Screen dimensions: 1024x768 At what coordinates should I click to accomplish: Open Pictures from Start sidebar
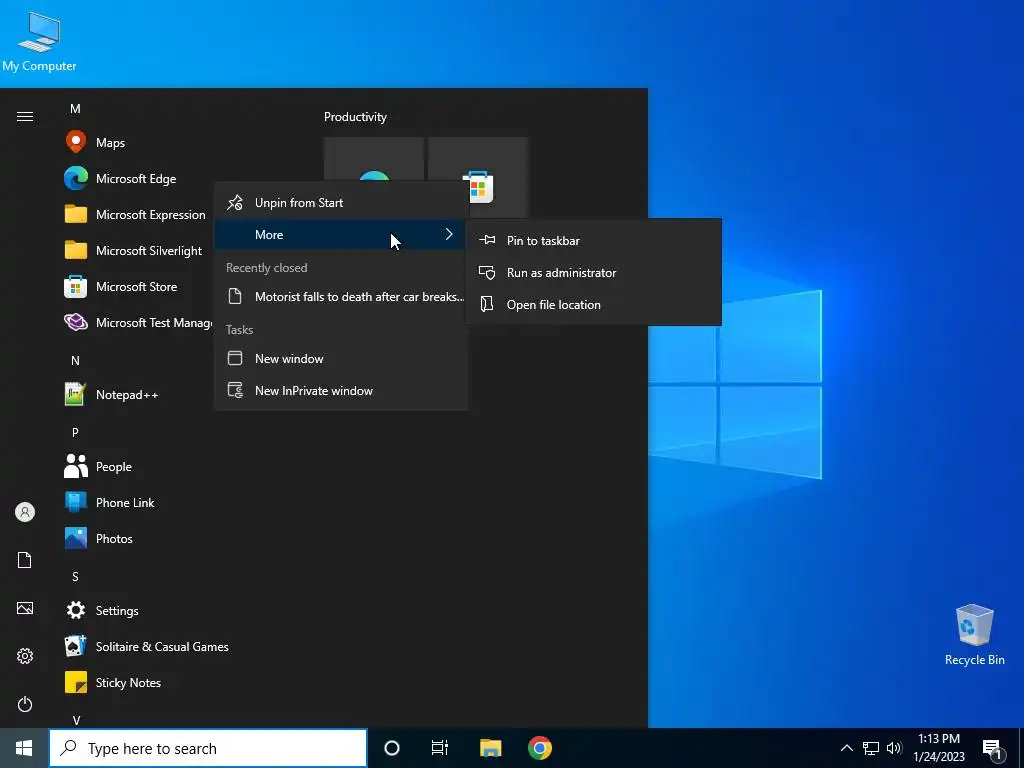pyautogui.click(x=25, y=608)
